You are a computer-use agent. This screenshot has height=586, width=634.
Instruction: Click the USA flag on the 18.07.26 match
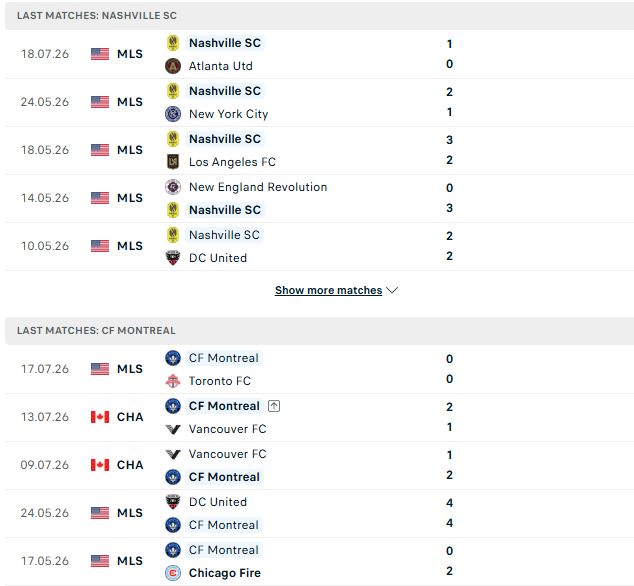100,54
